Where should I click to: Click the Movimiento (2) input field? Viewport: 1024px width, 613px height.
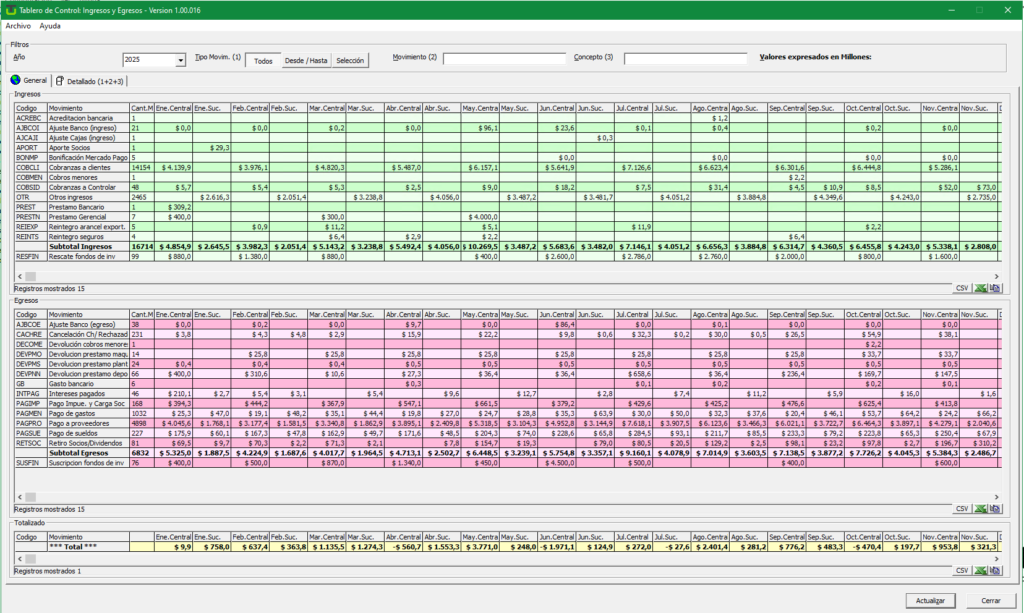tap(504, 59)
